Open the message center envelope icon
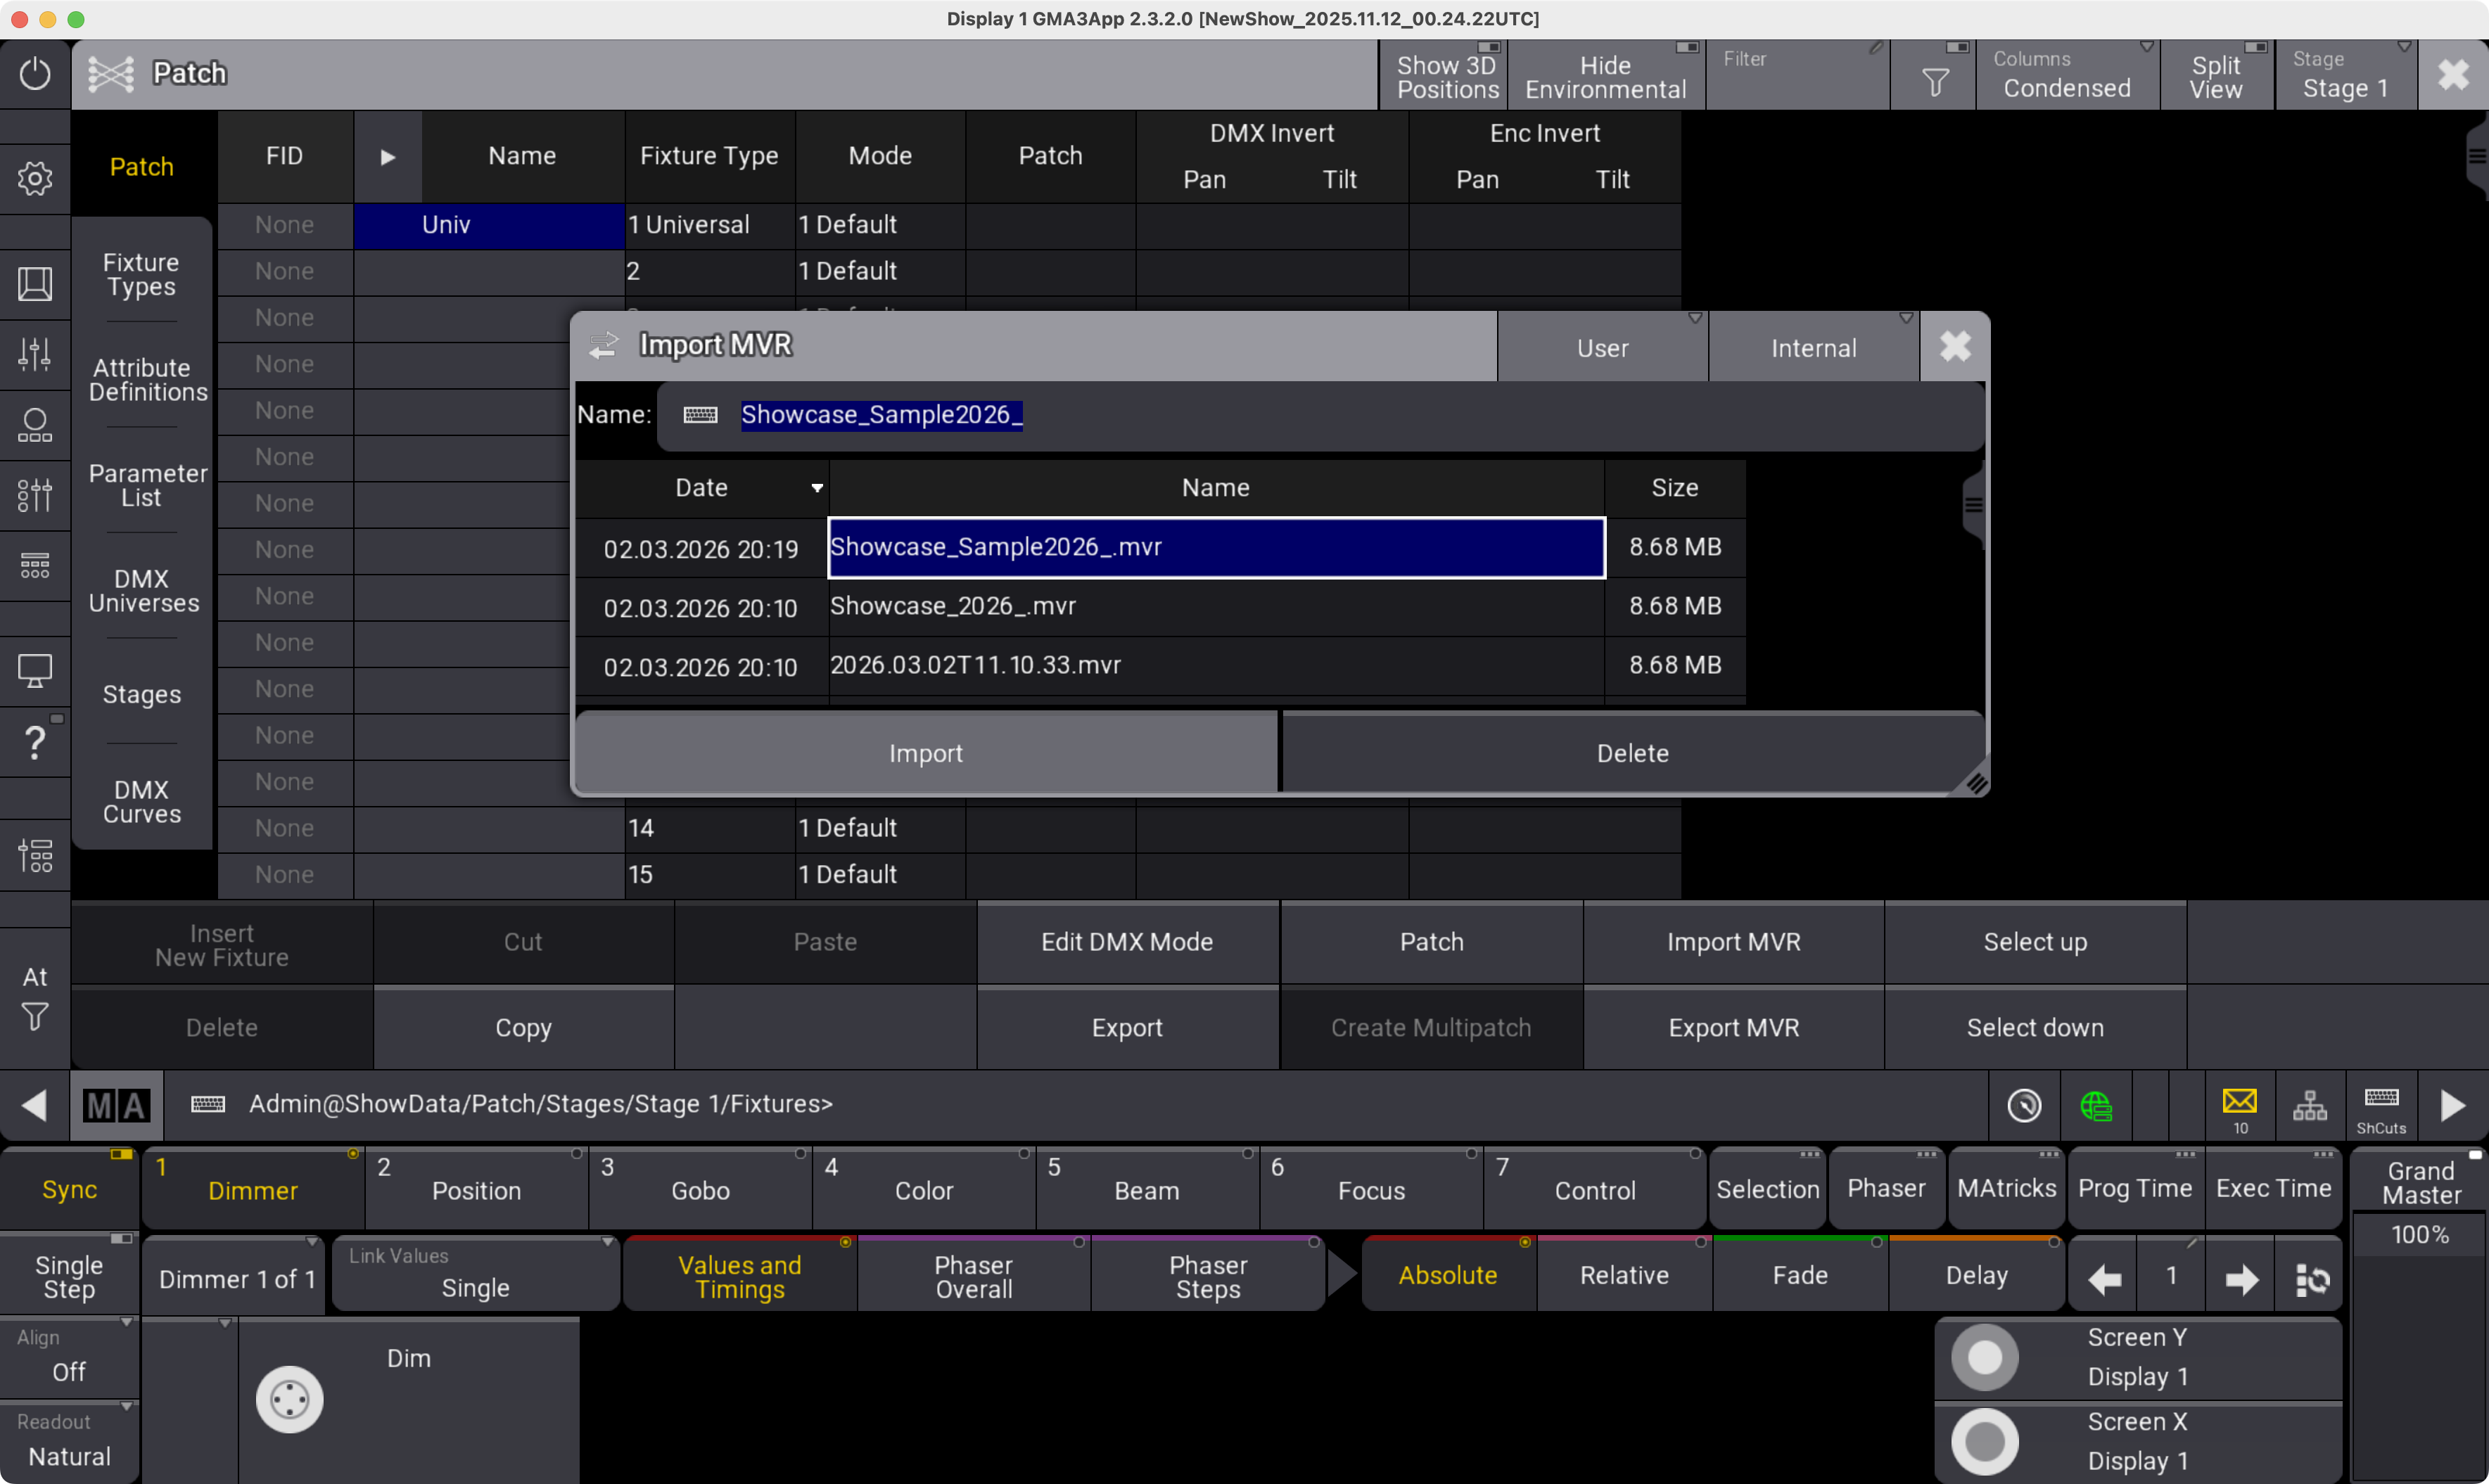 click(x=2239, y=1104)
